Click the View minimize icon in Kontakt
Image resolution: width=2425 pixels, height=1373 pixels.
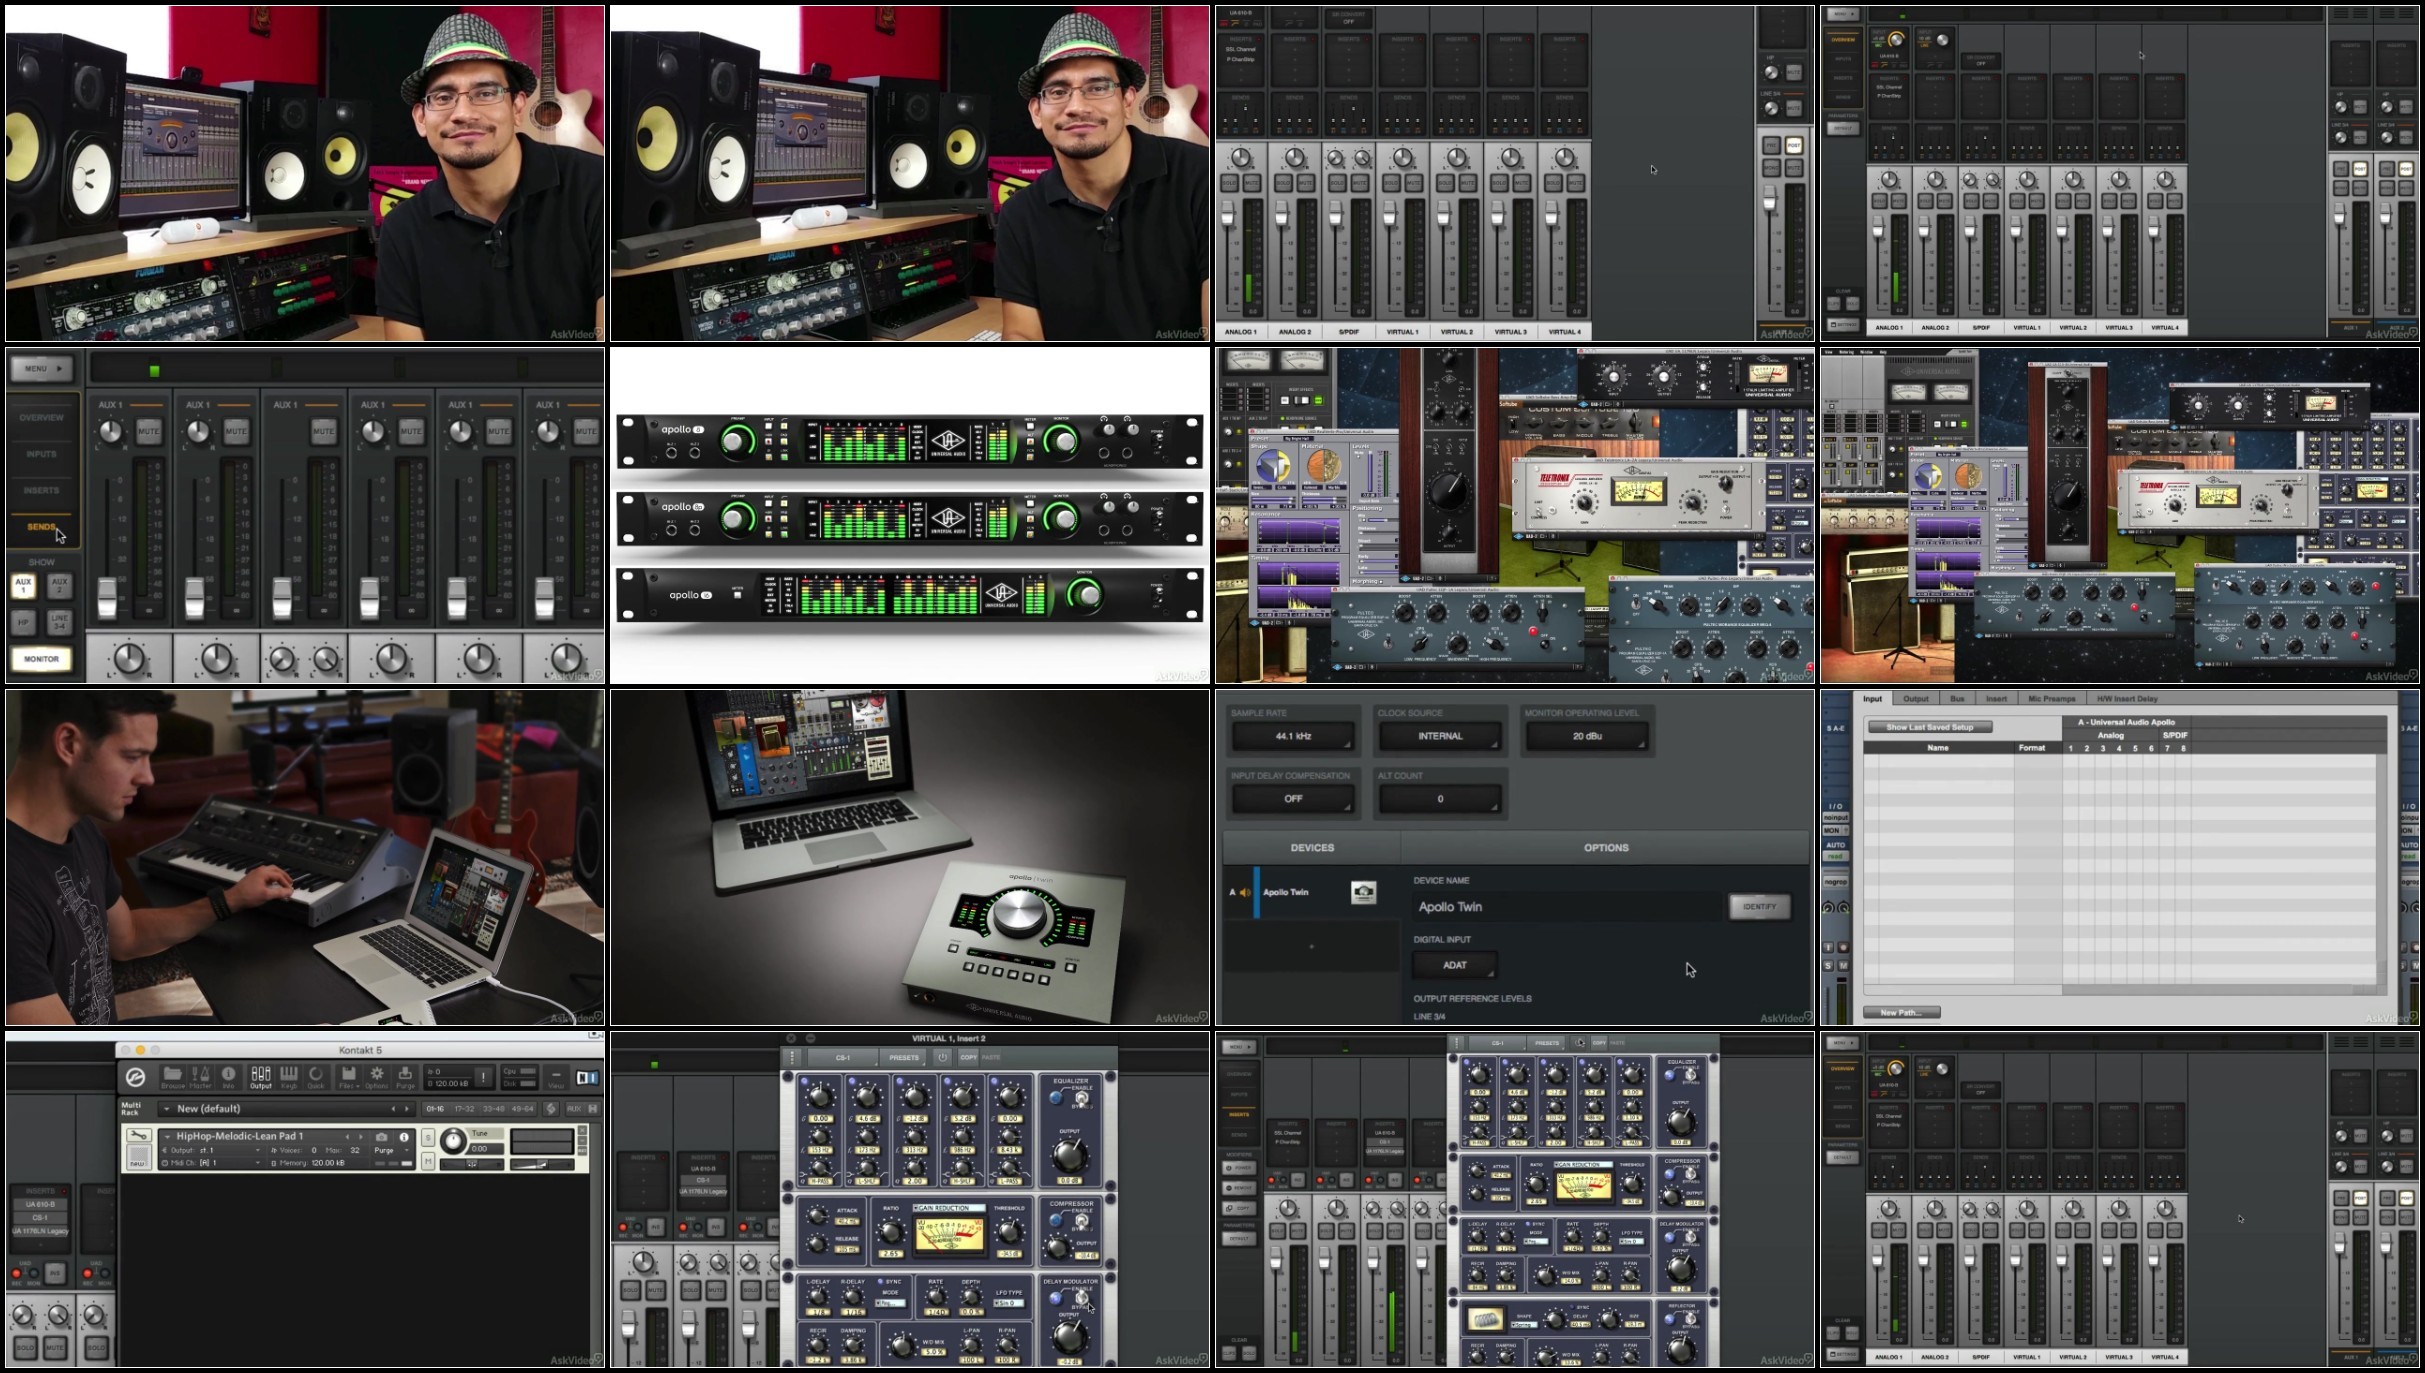coord(556,1078)
